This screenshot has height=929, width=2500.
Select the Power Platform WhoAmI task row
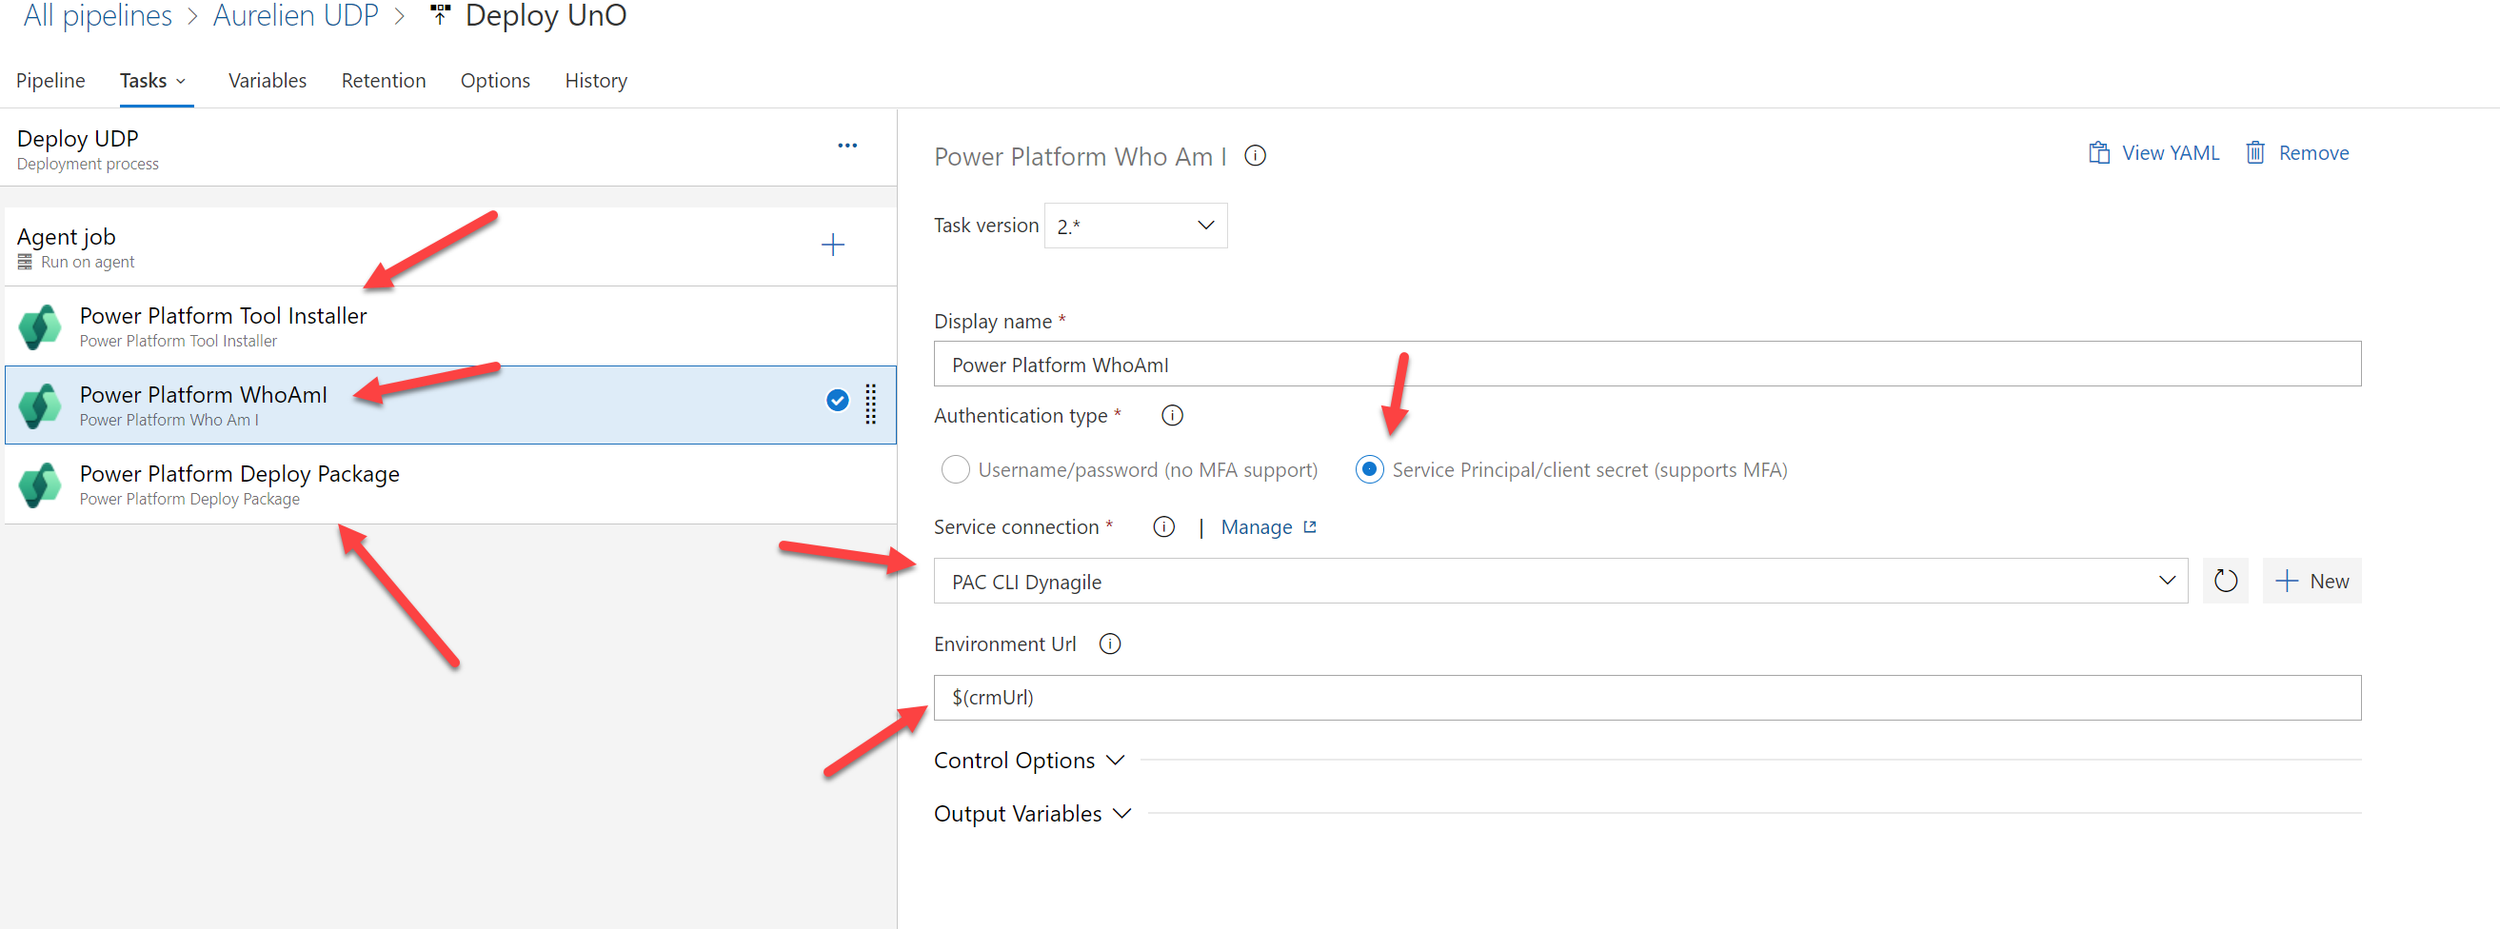coord(450,405)
